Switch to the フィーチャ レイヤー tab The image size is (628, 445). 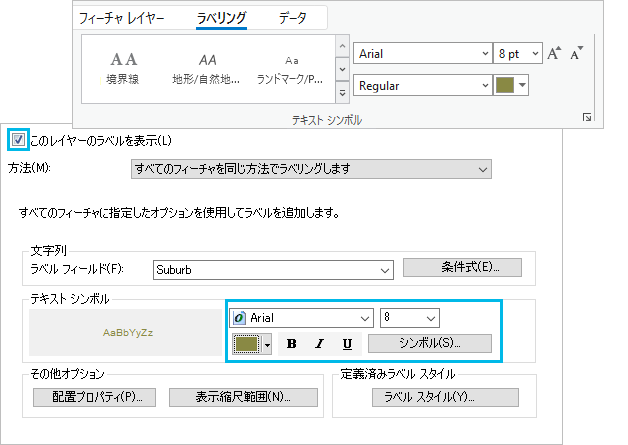point(122,18)
